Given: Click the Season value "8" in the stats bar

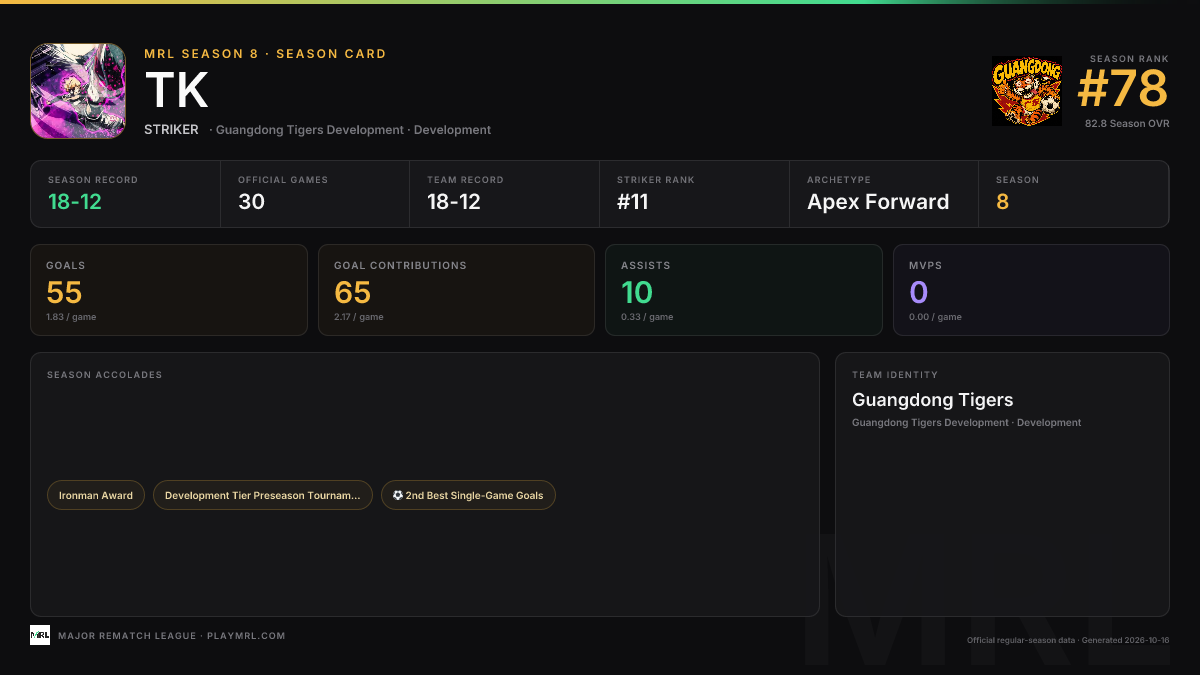Looking at the screenshot, I should click(x=1002, y=201).
